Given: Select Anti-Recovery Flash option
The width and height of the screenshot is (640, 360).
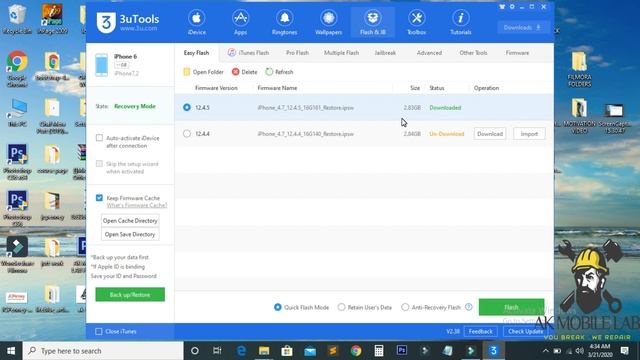Looking at the screenshot, I should point(405,307).
